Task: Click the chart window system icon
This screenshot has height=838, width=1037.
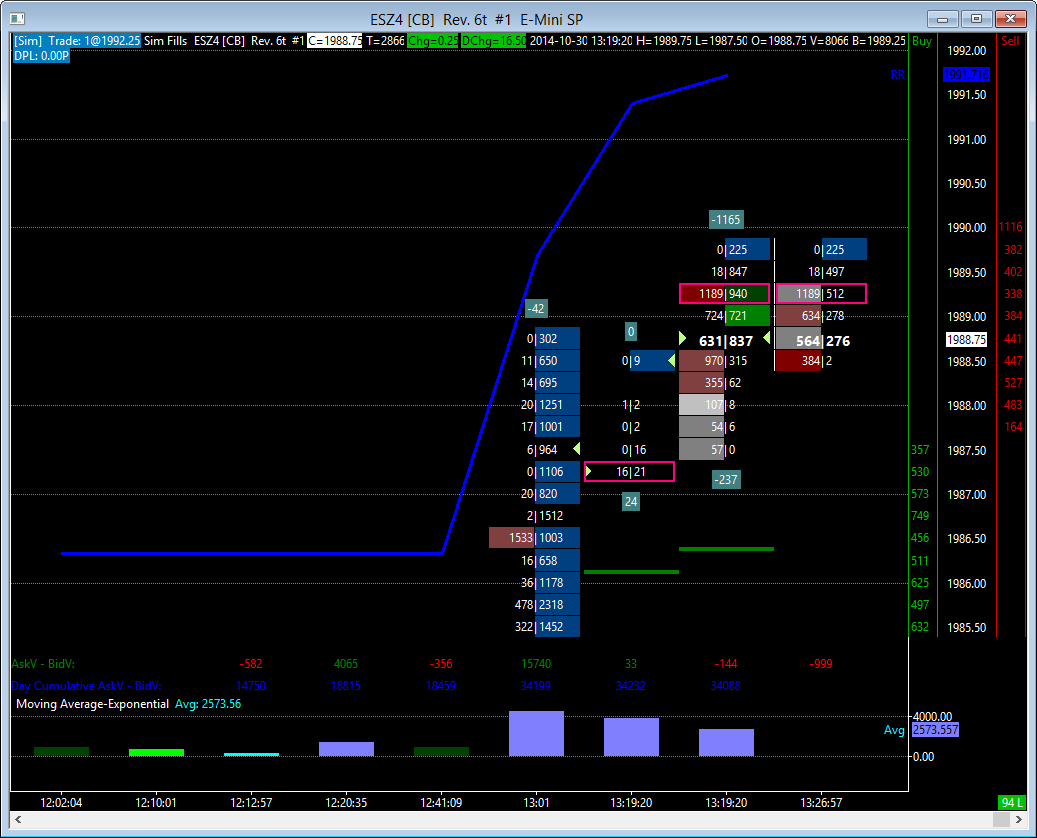Action: pyautogui.click(x=18, y=19)
